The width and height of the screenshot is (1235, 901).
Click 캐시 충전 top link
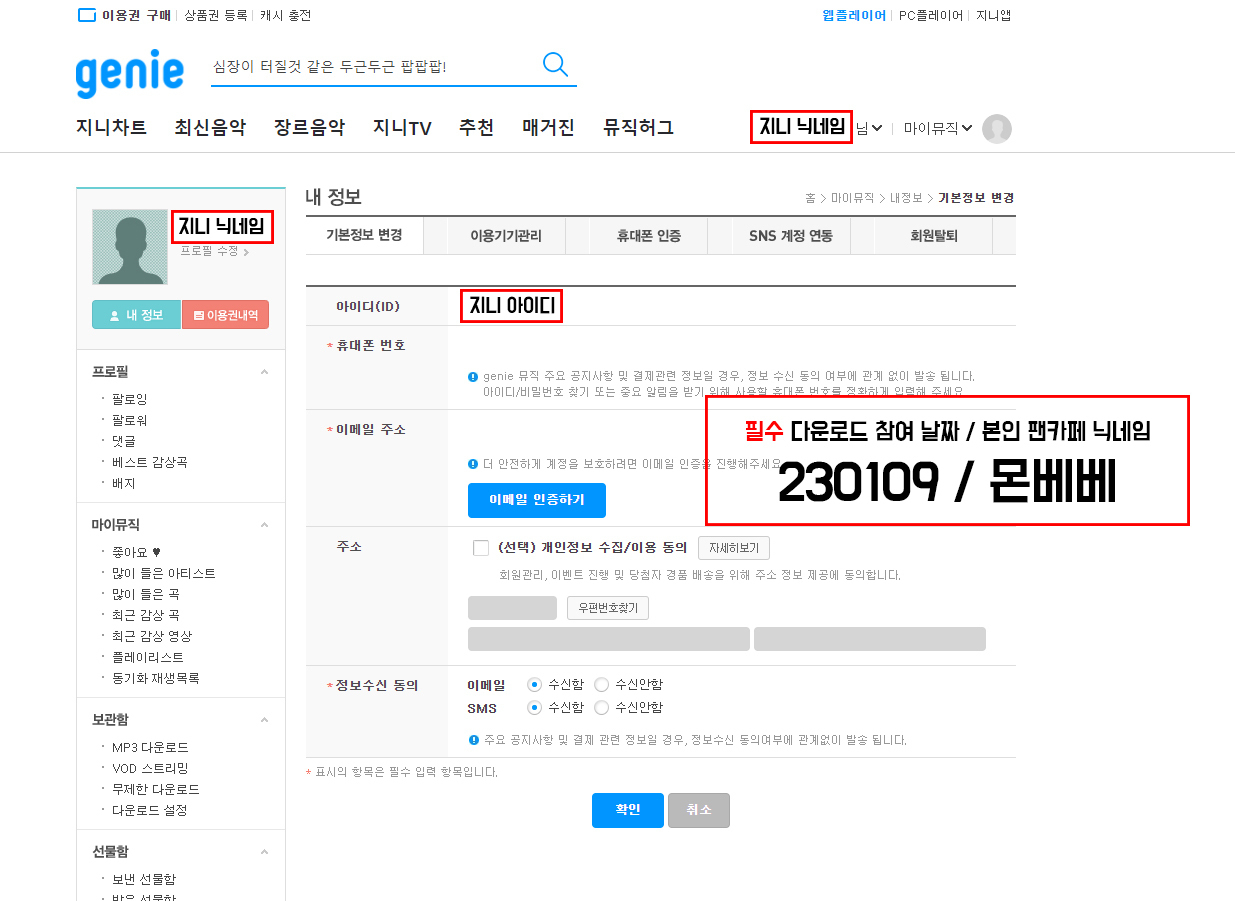[x=285, y=15]
